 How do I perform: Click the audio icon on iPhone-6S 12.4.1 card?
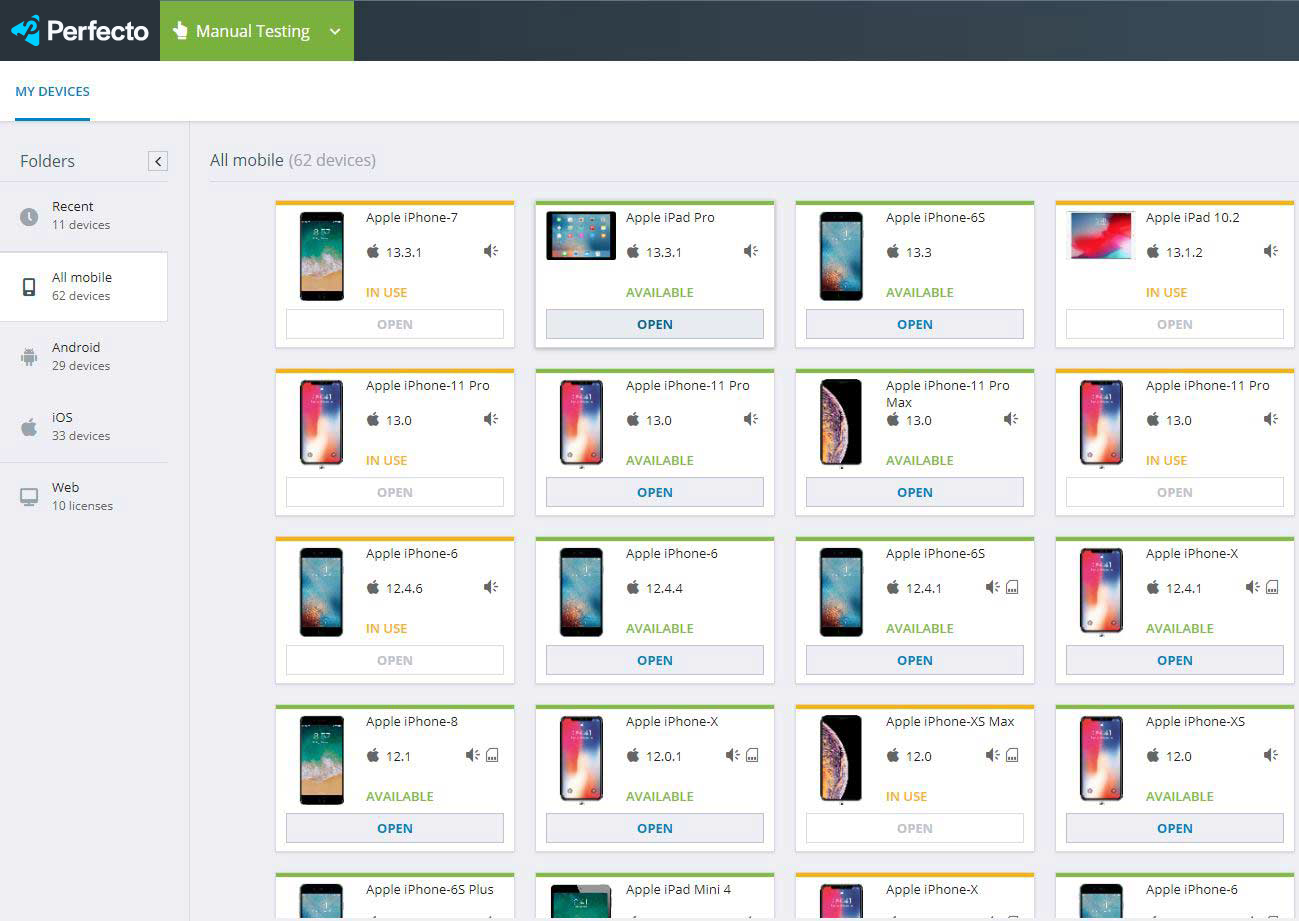coord(992,587)
